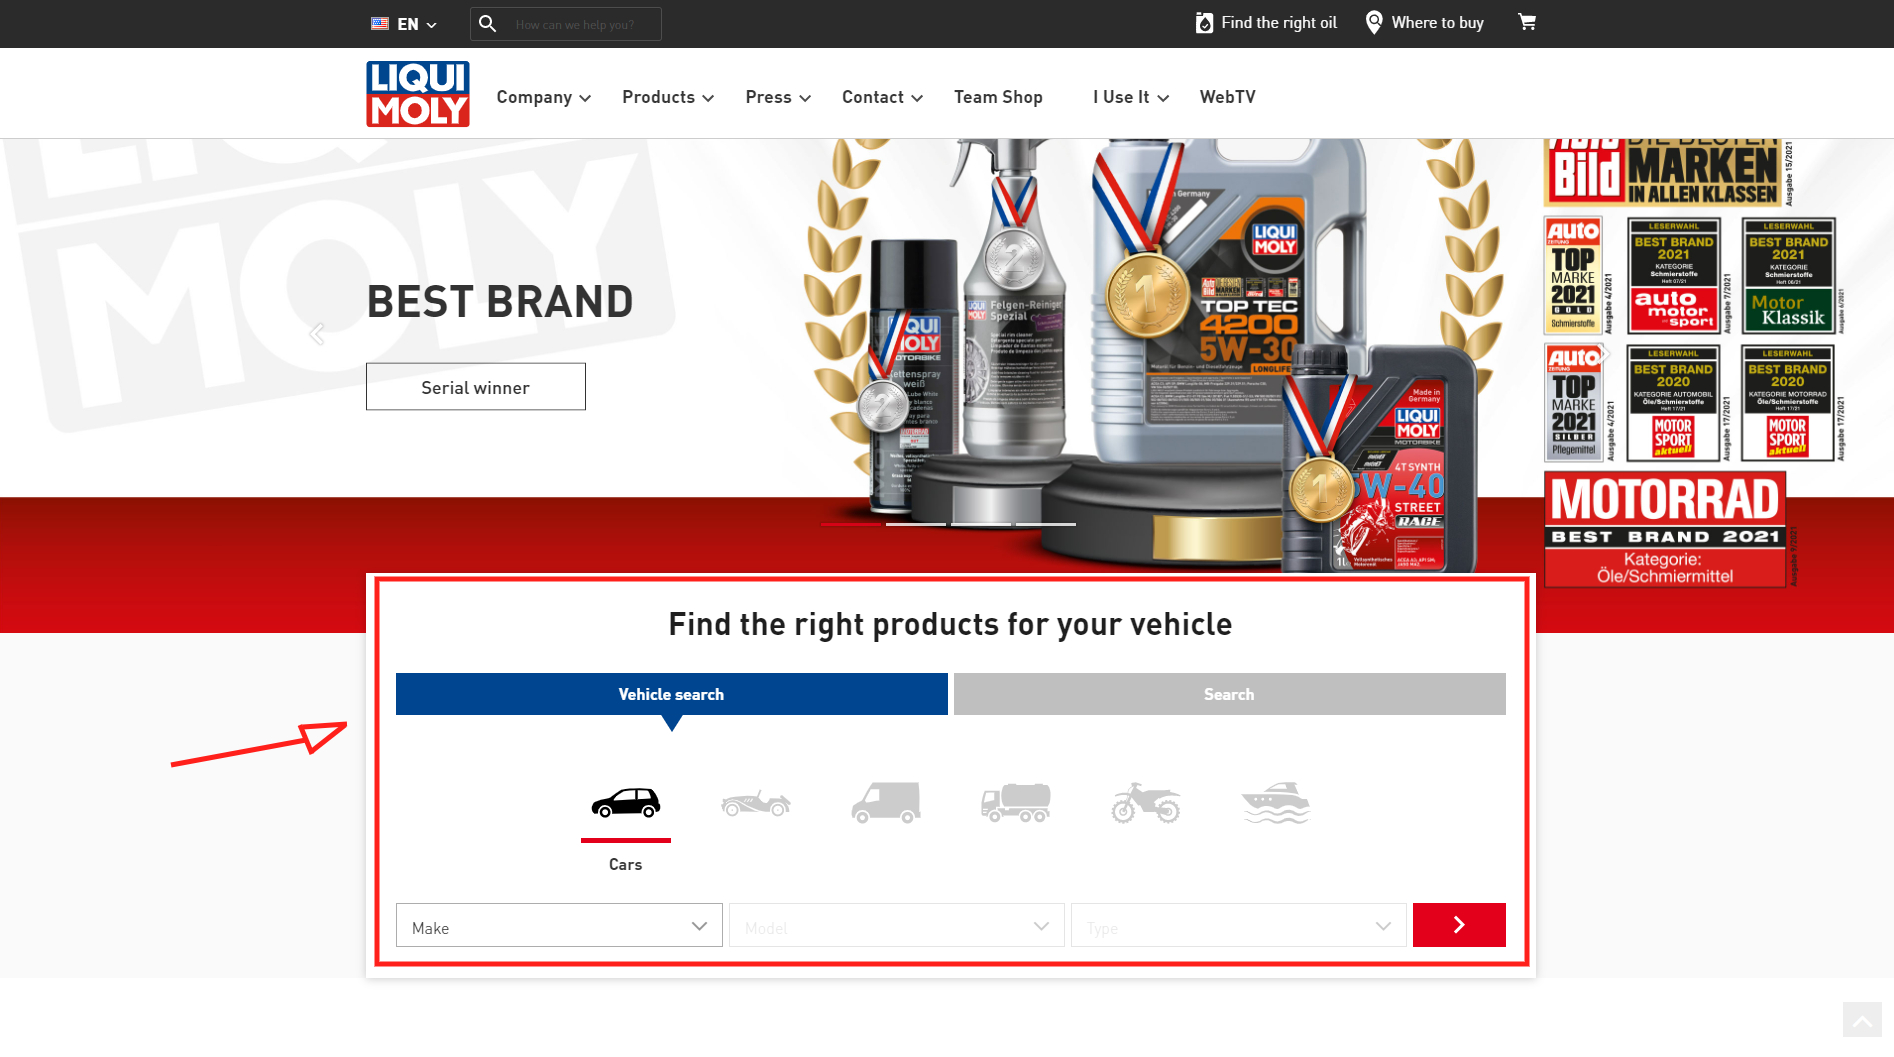Select the classic car vehicle icon

(756, 803)
